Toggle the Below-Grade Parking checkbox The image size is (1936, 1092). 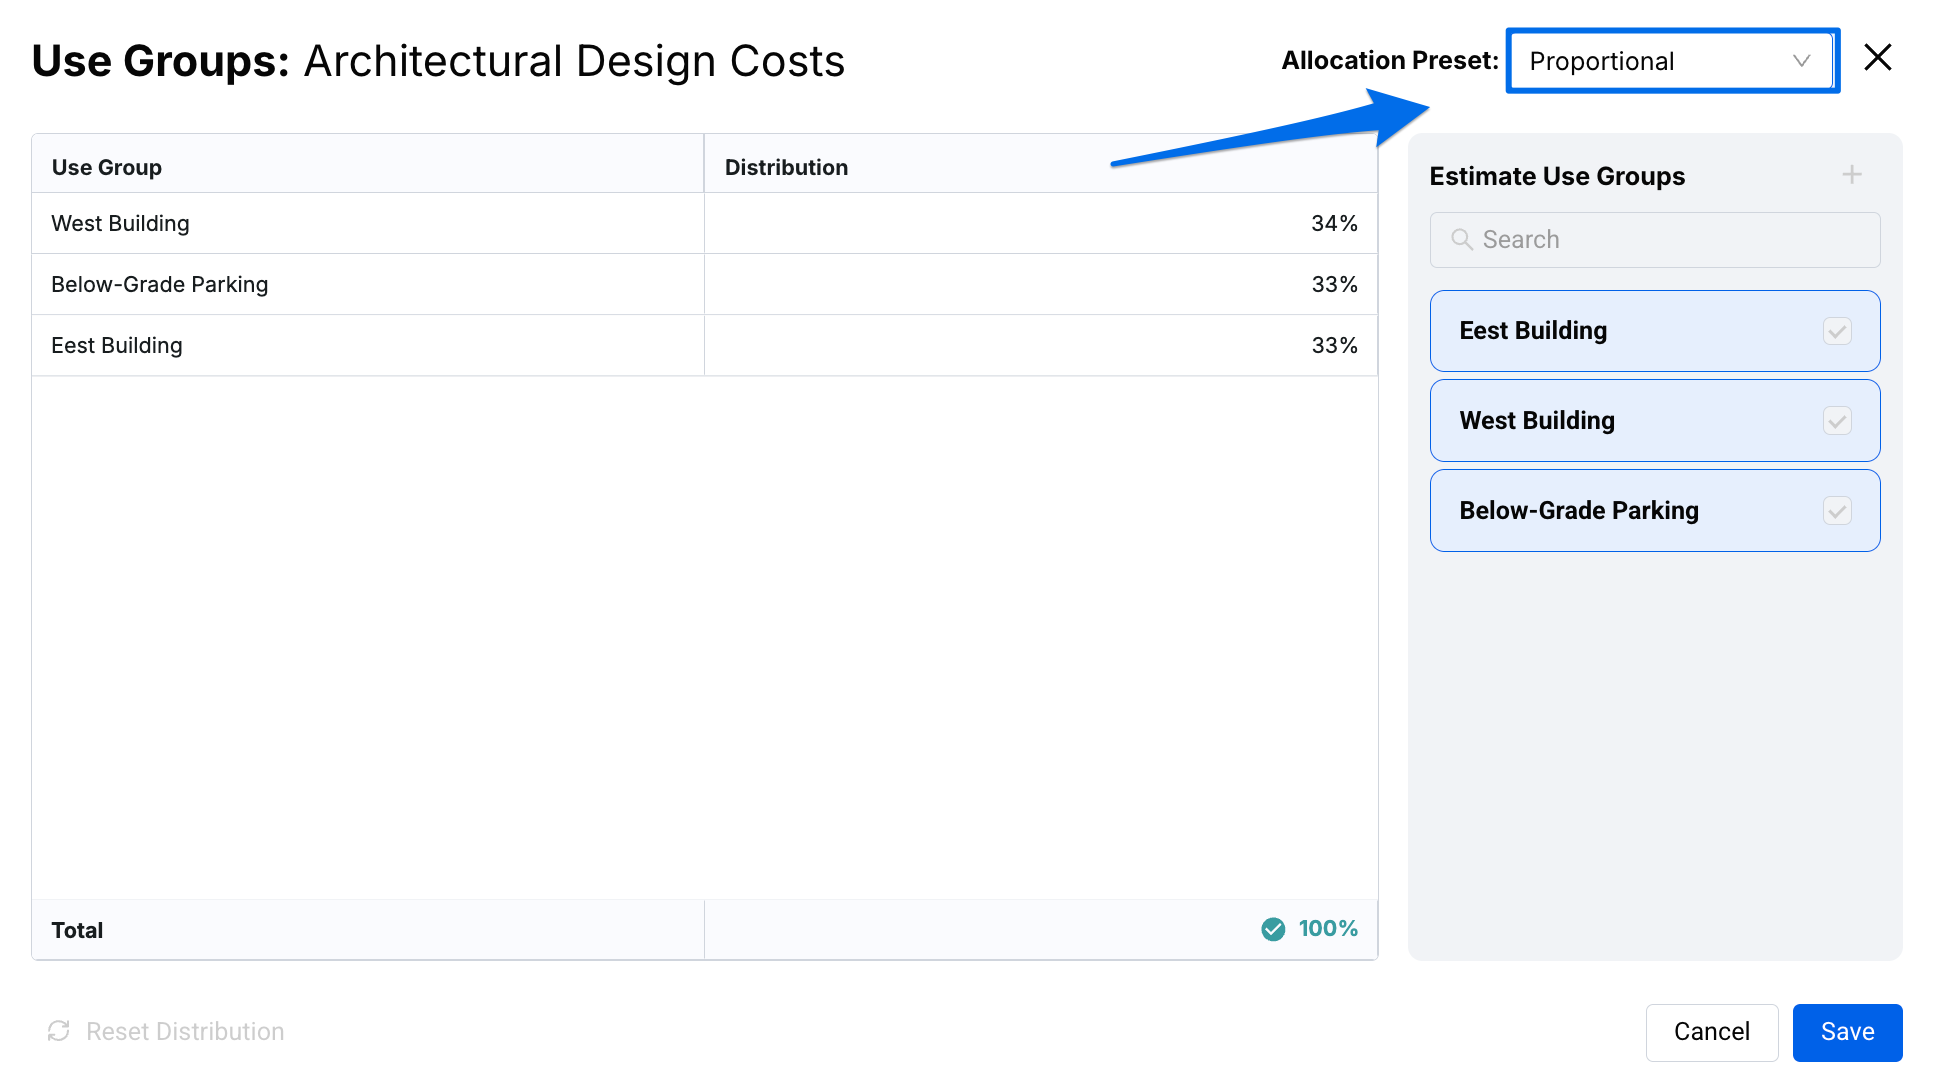pyautogui.click(x=1836, y=511)
